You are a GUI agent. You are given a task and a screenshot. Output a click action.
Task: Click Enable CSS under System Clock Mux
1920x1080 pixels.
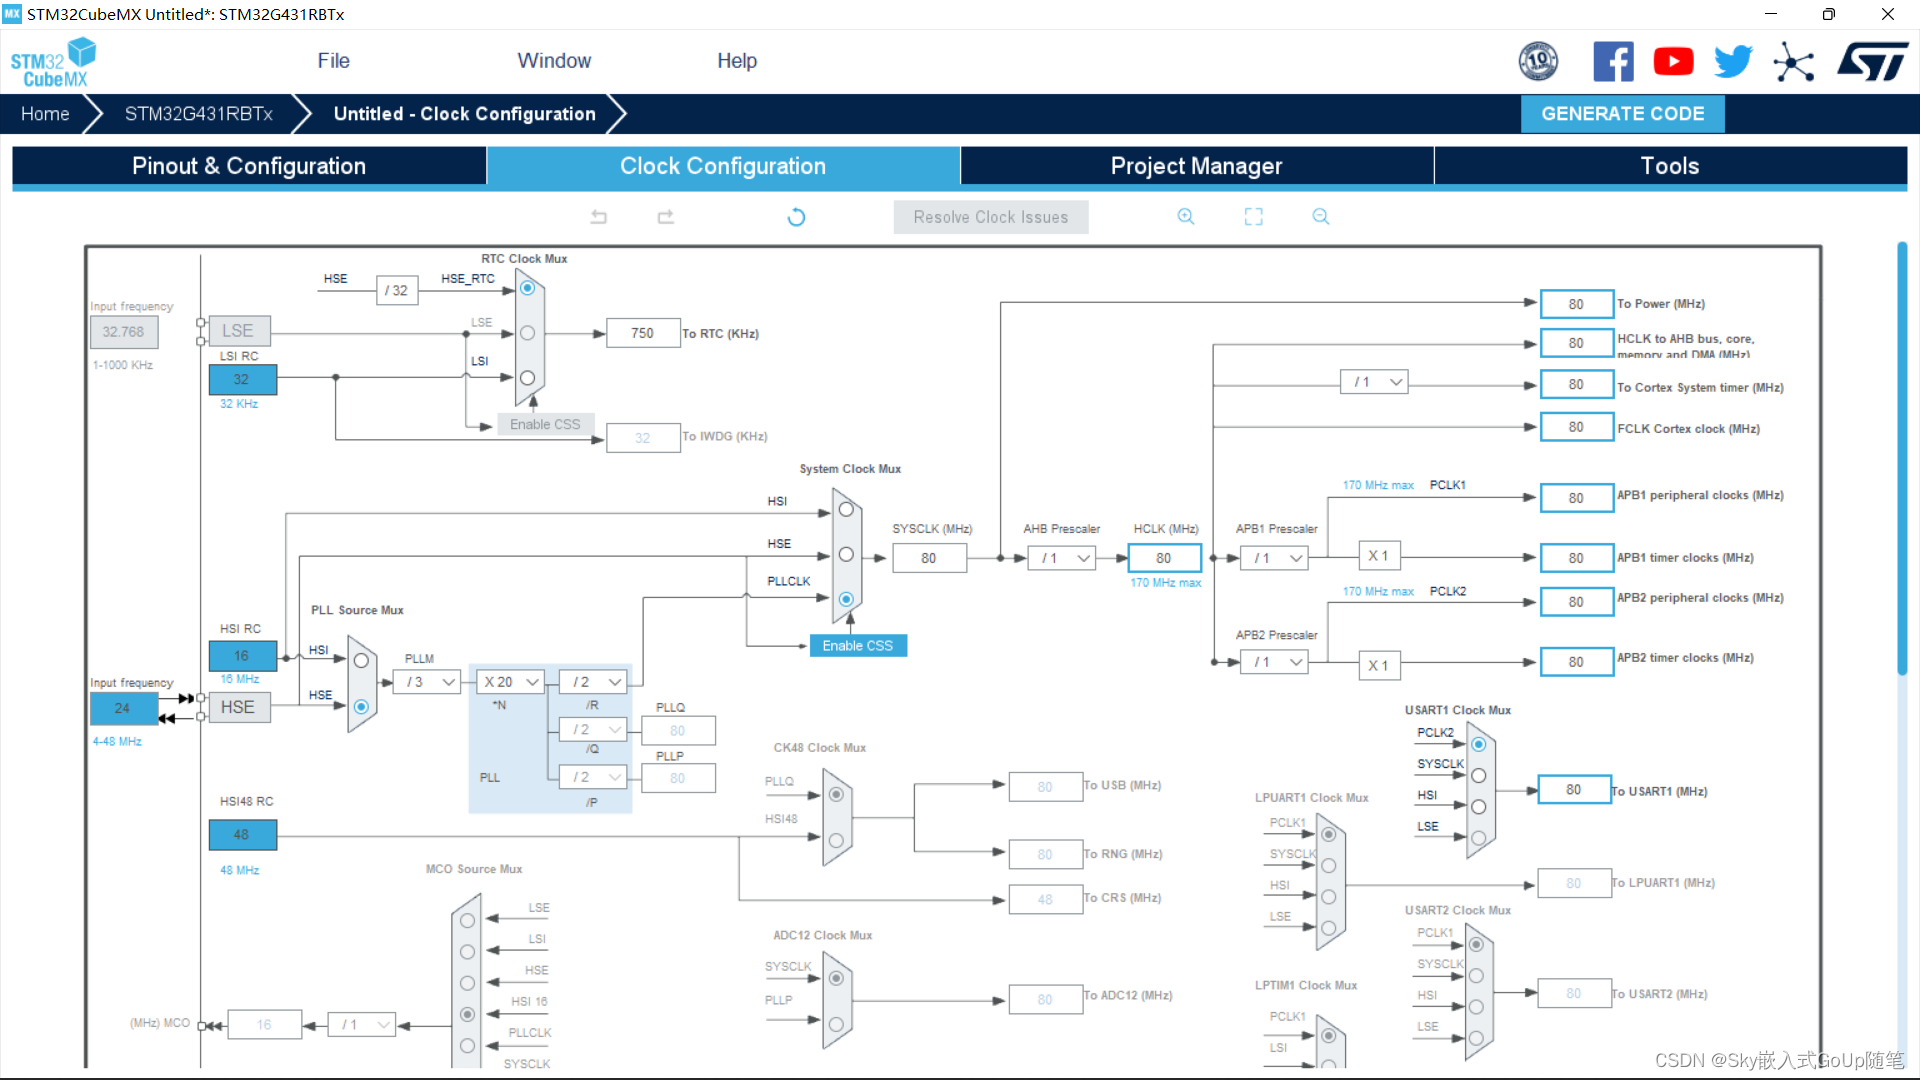(x=857, y=646)
